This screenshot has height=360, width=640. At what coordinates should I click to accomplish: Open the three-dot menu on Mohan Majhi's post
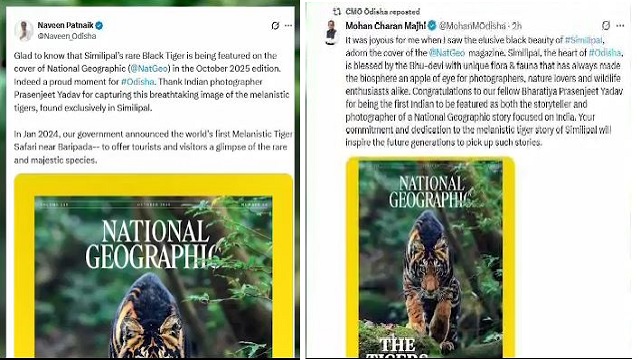(x=620, y=26)
